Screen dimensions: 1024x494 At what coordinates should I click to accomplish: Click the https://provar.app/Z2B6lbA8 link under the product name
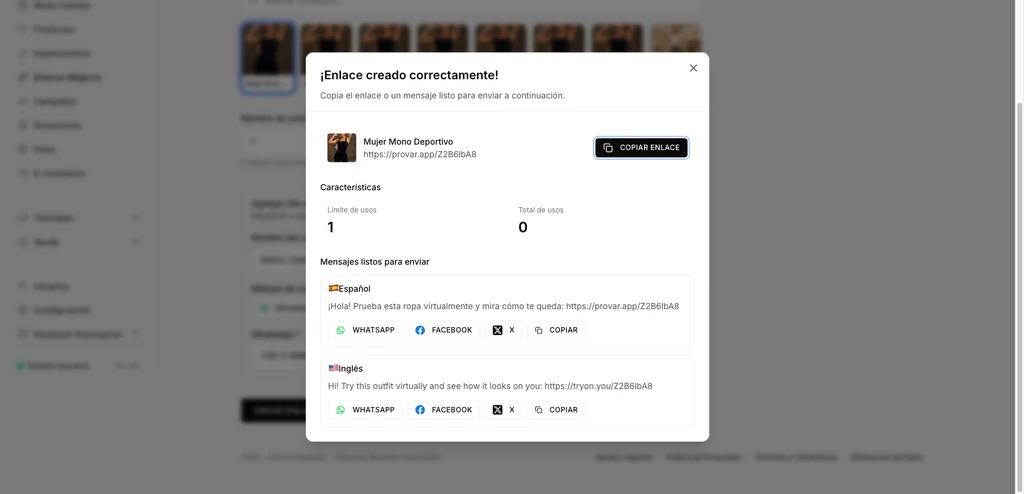point(420,155)
